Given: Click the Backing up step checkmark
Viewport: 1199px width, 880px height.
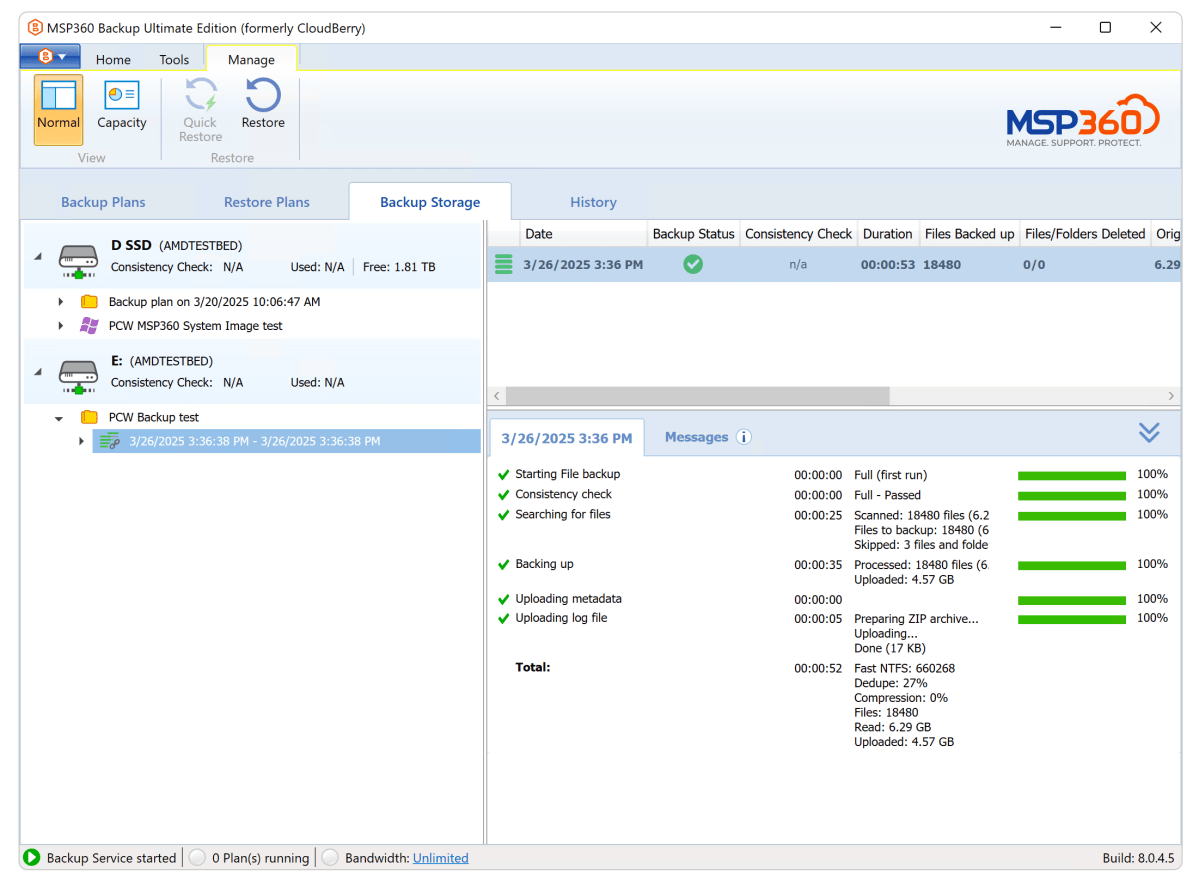Looking at the screenshot, I should tap(503, 564).
